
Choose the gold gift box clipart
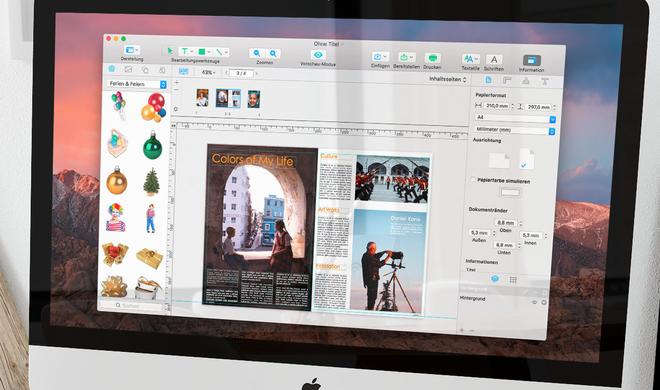[x=149, y=258]
